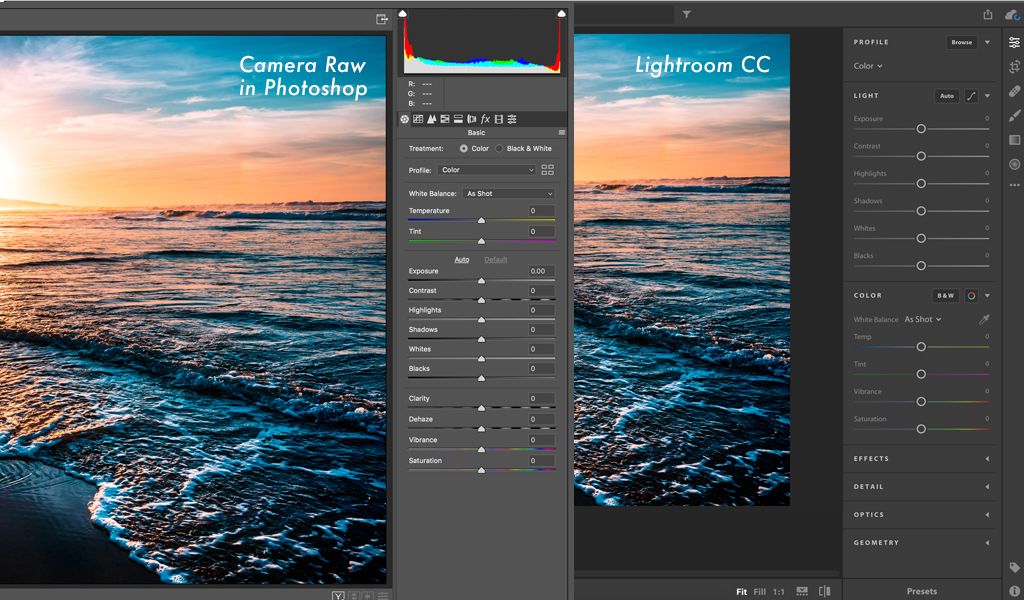Image resolution: width=1024 pixels, height=600 pixels.
Task: Pick the white balance eyedropper in Lightroom
Action: (984, 319)
